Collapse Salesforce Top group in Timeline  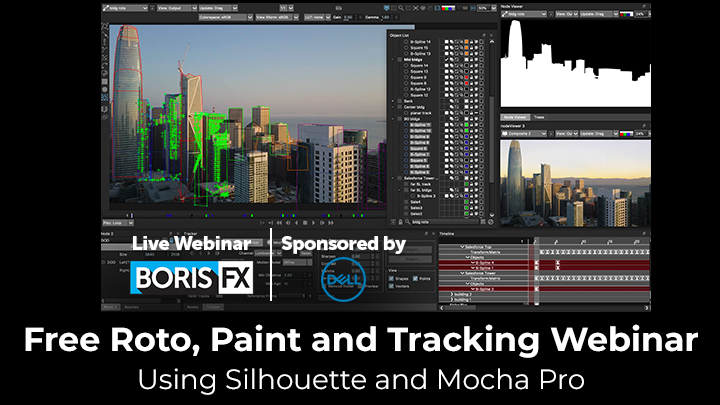(x=462, y=247)
